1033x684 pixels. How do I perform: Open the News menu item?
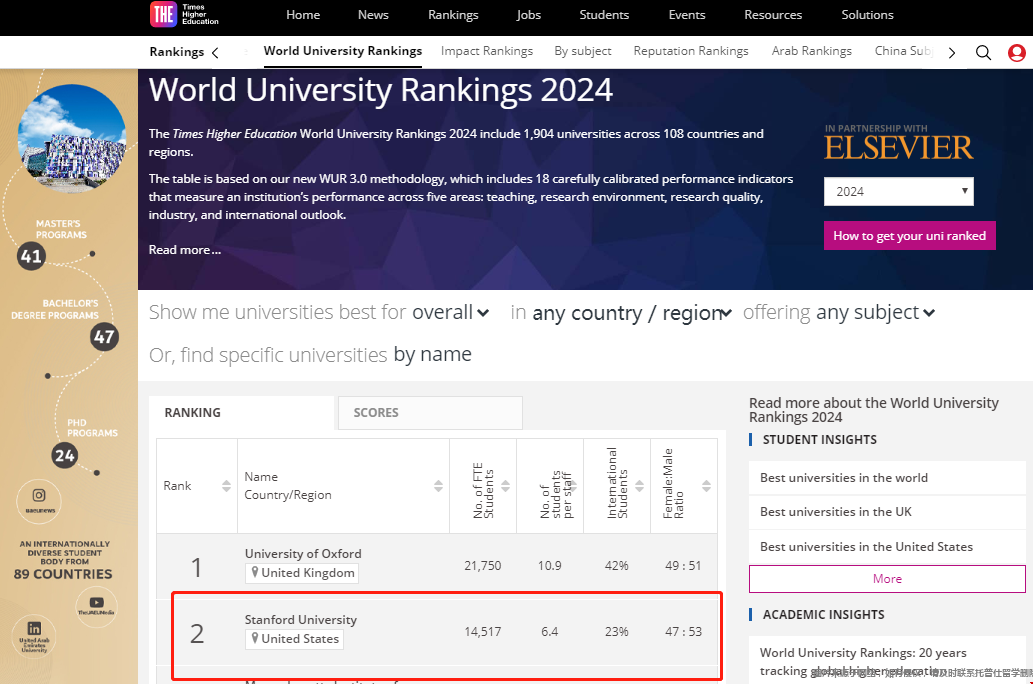[x=373, y=14]
